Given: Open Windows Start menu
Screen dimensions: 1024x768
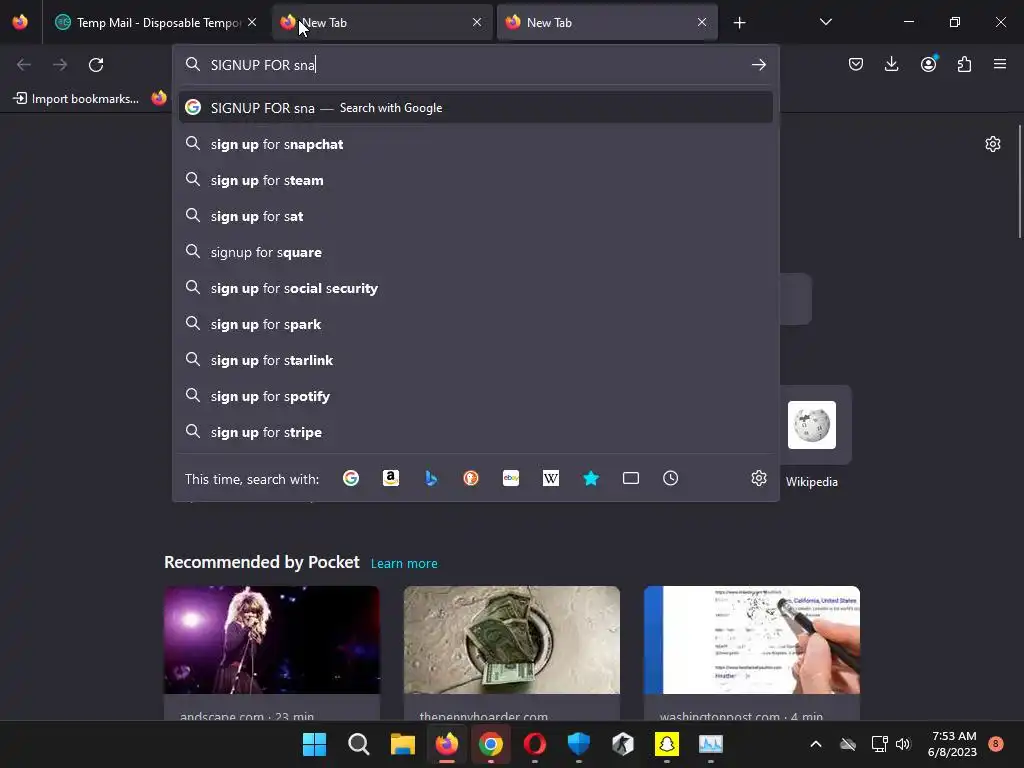Looking at the screenshot, I should tap(314, 744).
